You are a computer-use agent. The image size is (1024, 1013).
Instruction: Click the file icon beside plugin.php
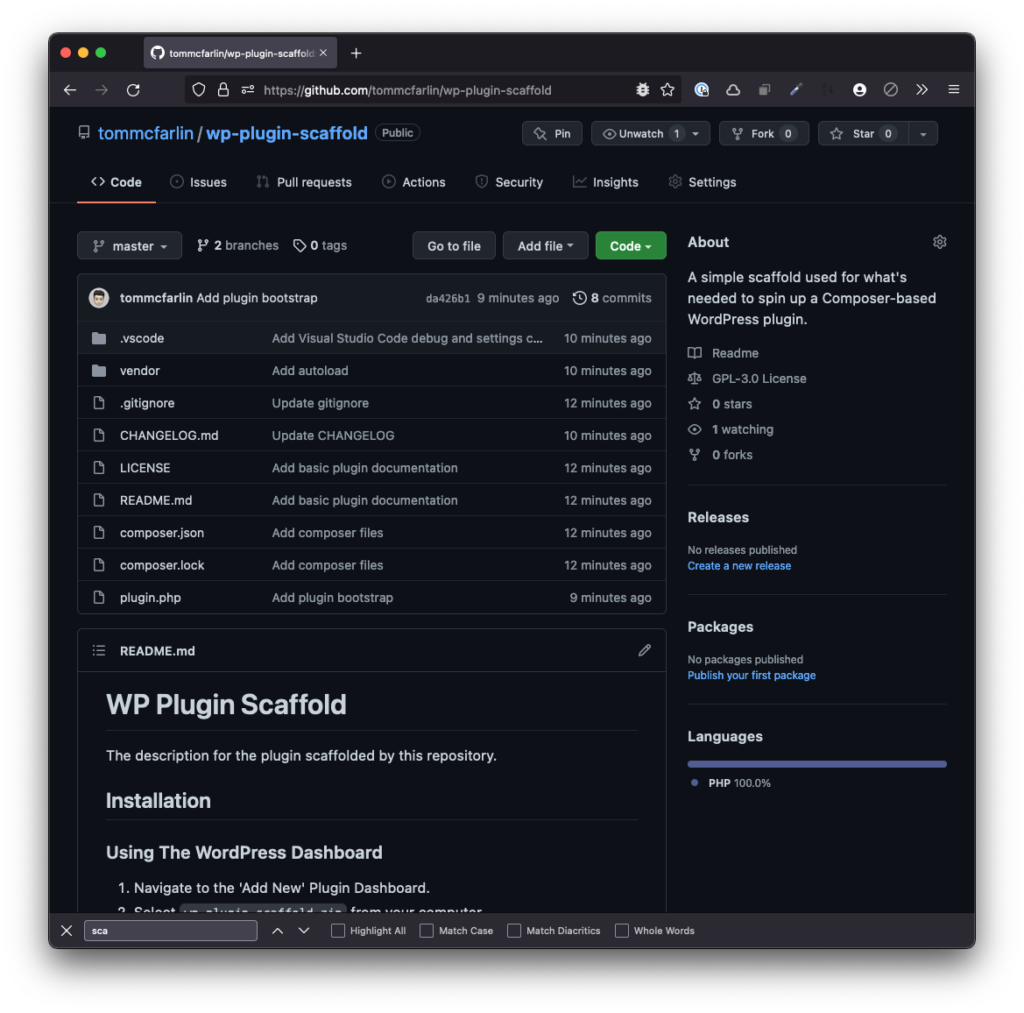99,598
